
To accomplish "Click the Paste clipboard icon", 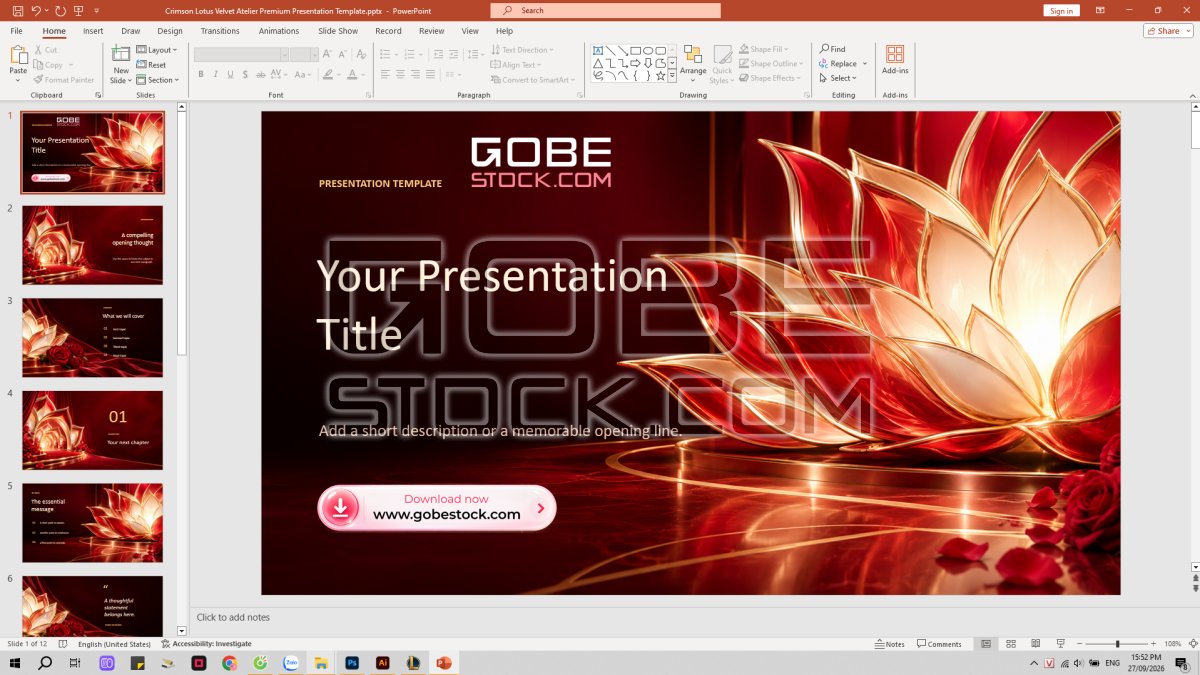I will pyautogui.click(x=18, y=54).
